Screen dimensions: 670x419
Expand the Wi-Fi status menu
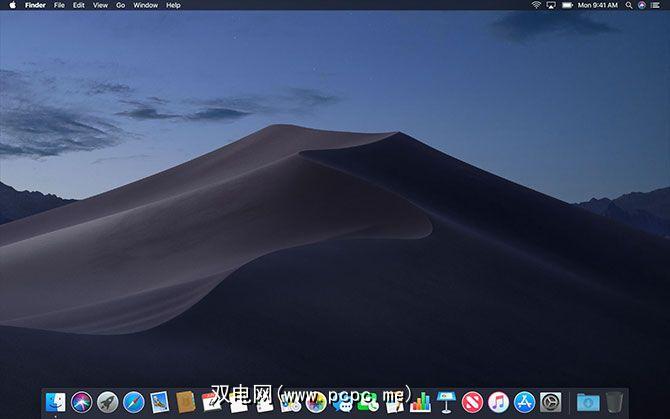point(536,5)
